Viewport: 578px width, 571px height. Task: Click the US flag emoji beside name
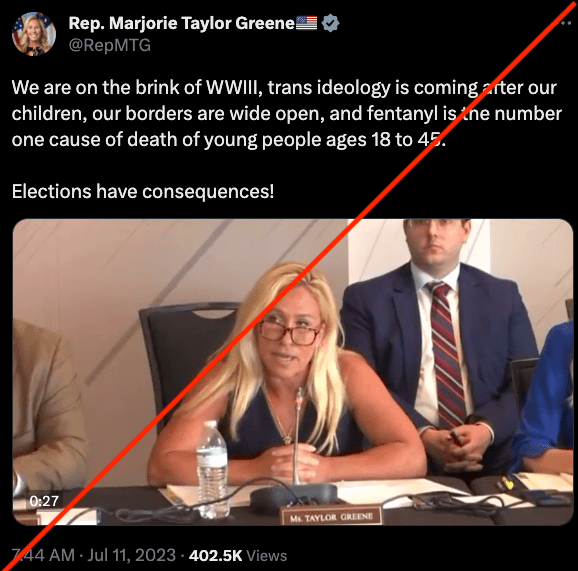[x=306, y=23]
